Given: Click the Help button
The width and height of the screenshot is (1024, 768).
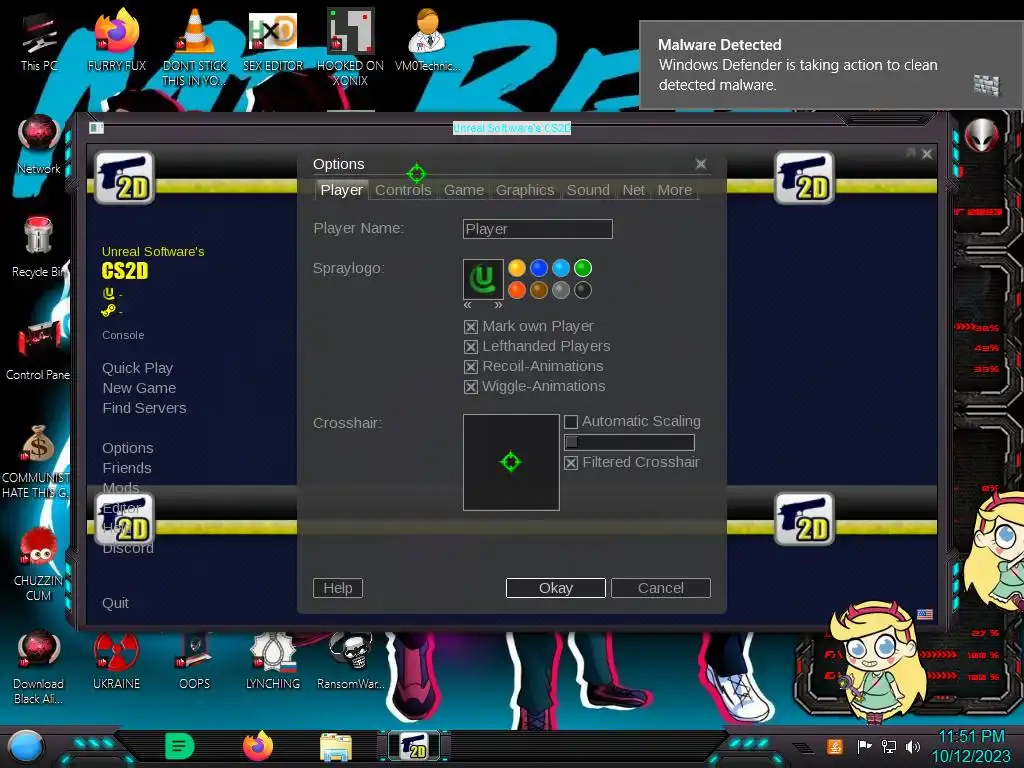Looking at the screenshot, I should (338, 588).
